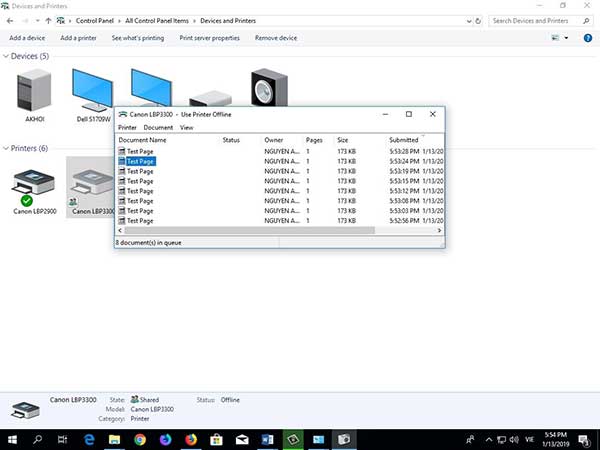Screen dimensions: 600x450
Task: Select the Dell S1709W monitor device
Action: pyautogui.click(x=92, y=91)
